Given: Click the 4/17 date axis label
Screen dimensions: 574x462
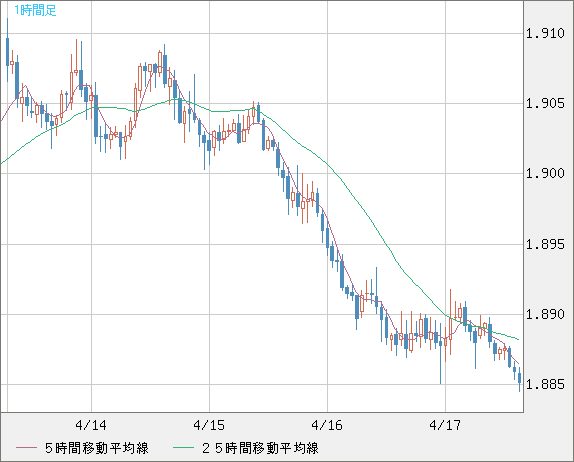Looking at the screenshot, I should click(x=445, y=425).
